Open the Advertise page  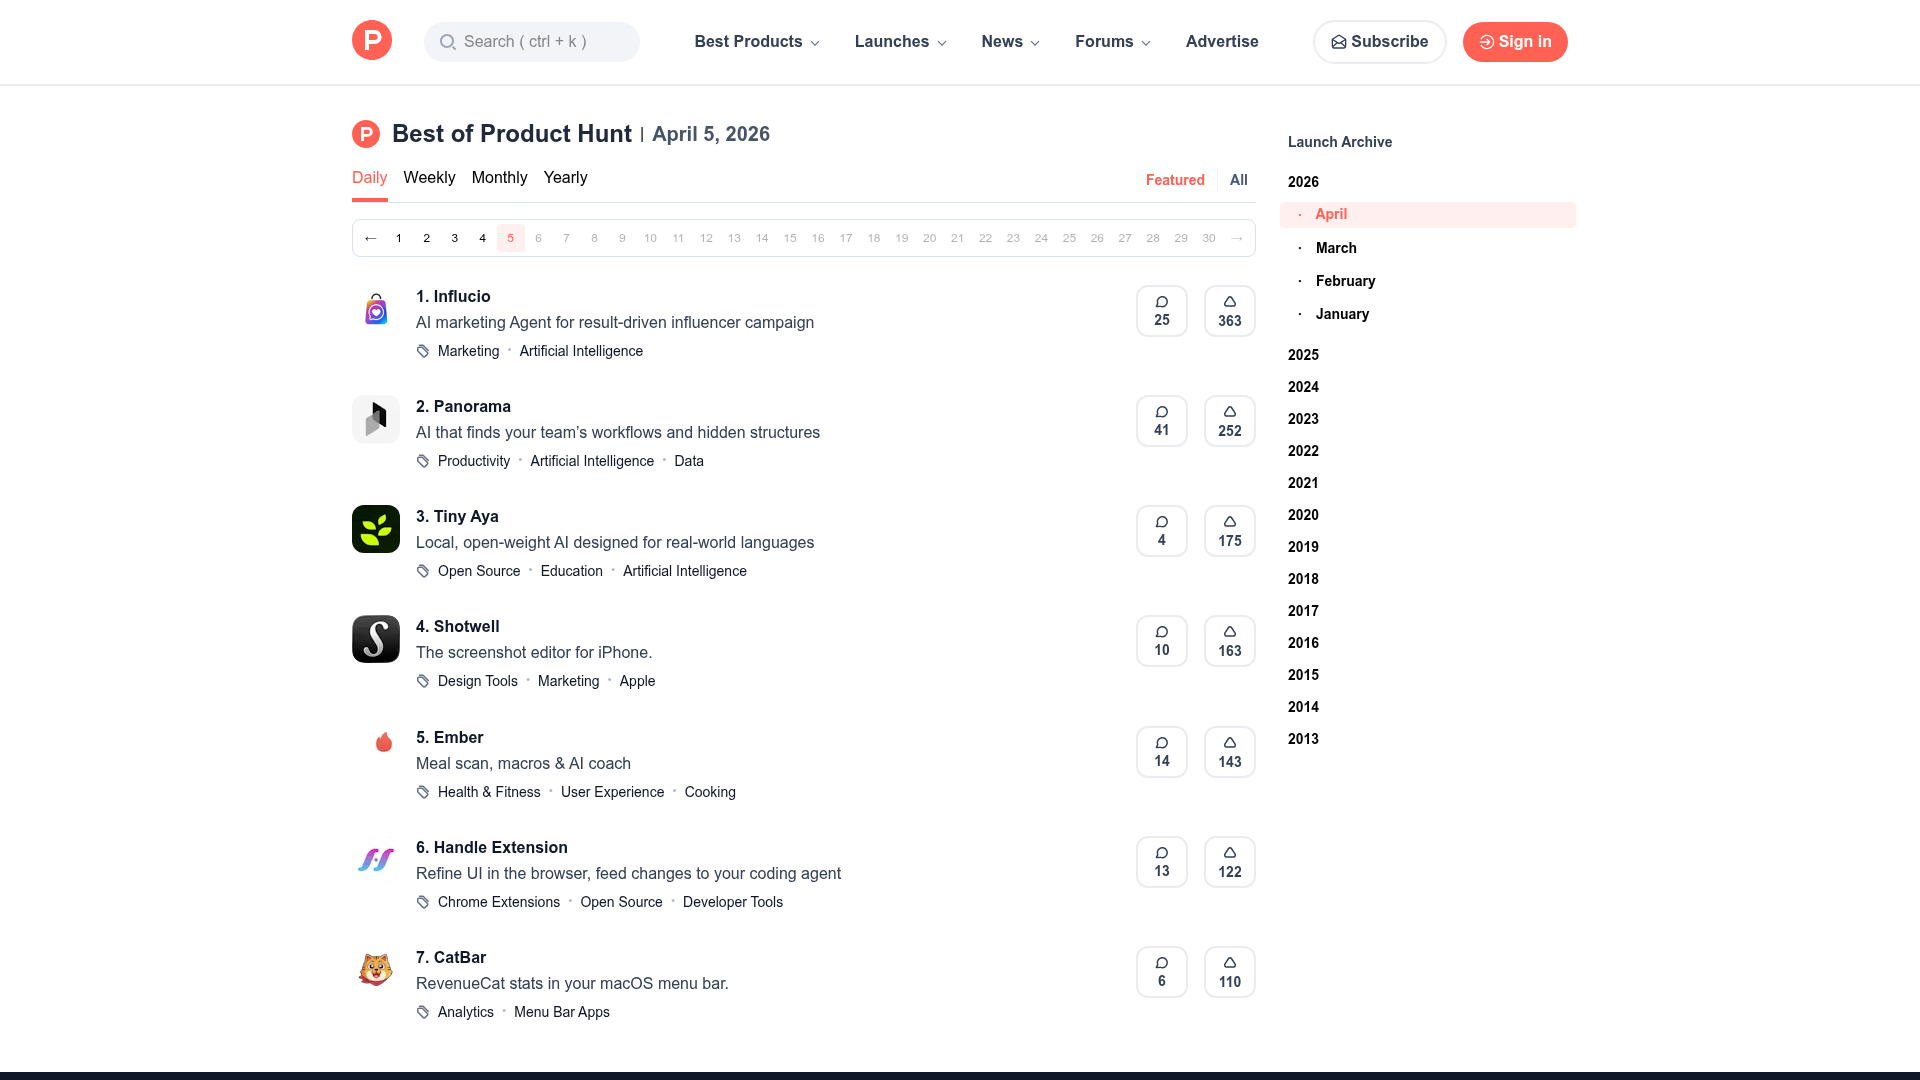tap(1222, 42)
